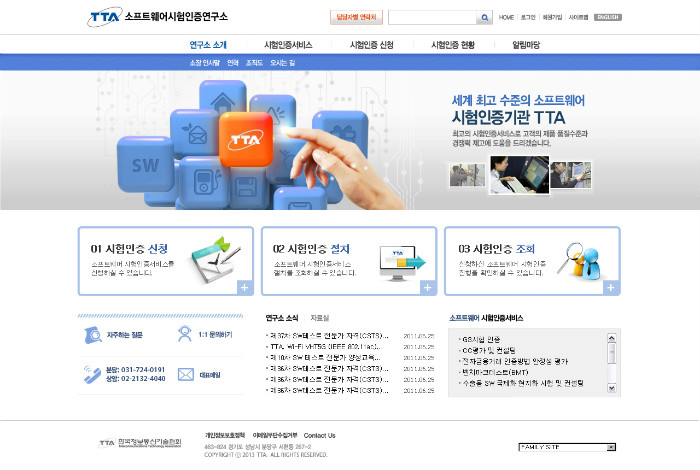Image resolution: width=700 pixels, height=470 pixels.
Task: Go to HOME link
Action: point(506,17)
